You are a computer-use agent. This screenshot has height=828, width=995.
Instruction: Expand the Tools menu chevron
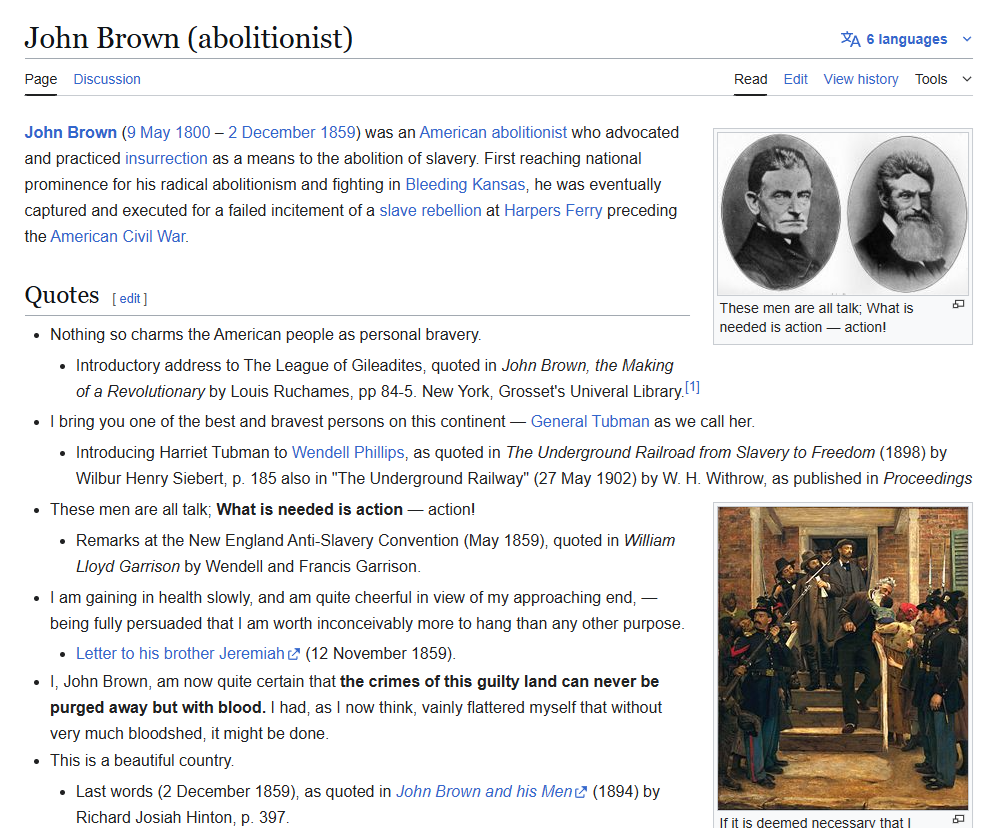tap(966, 79)
